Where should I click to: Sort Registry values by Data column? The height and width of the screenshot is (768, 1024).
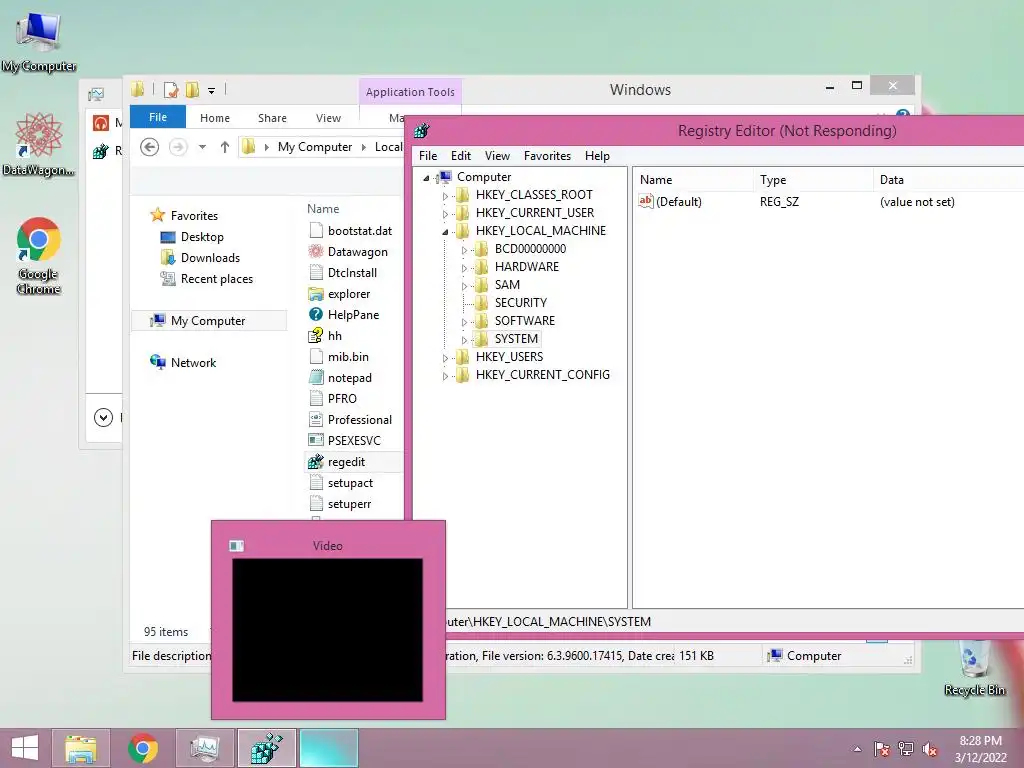[948, 180]
